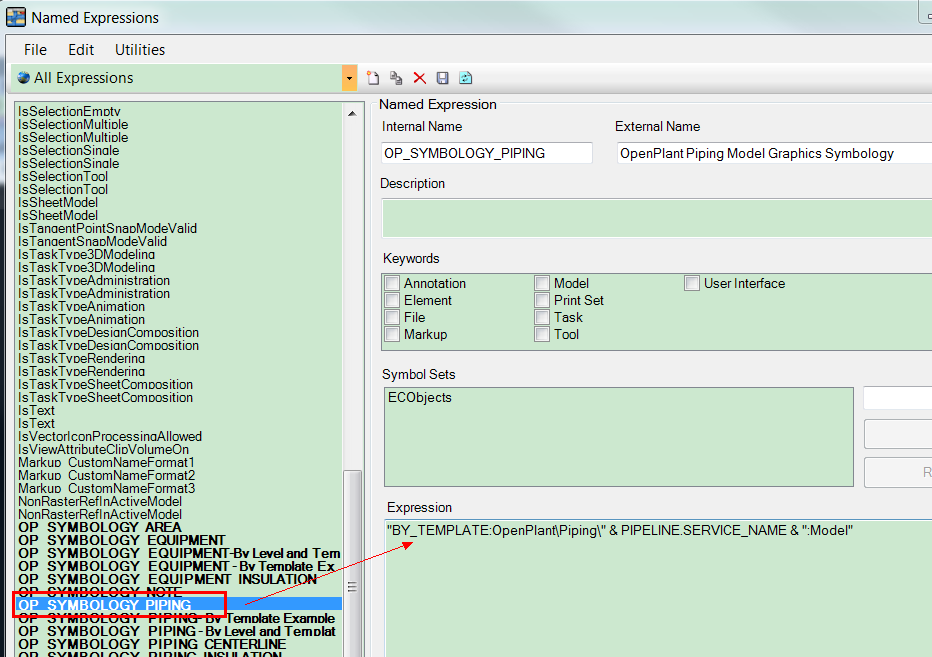The image size is (932, 657).
Task: Toggle the Tool keyword checkbox
Action: (x=542, y=334)
